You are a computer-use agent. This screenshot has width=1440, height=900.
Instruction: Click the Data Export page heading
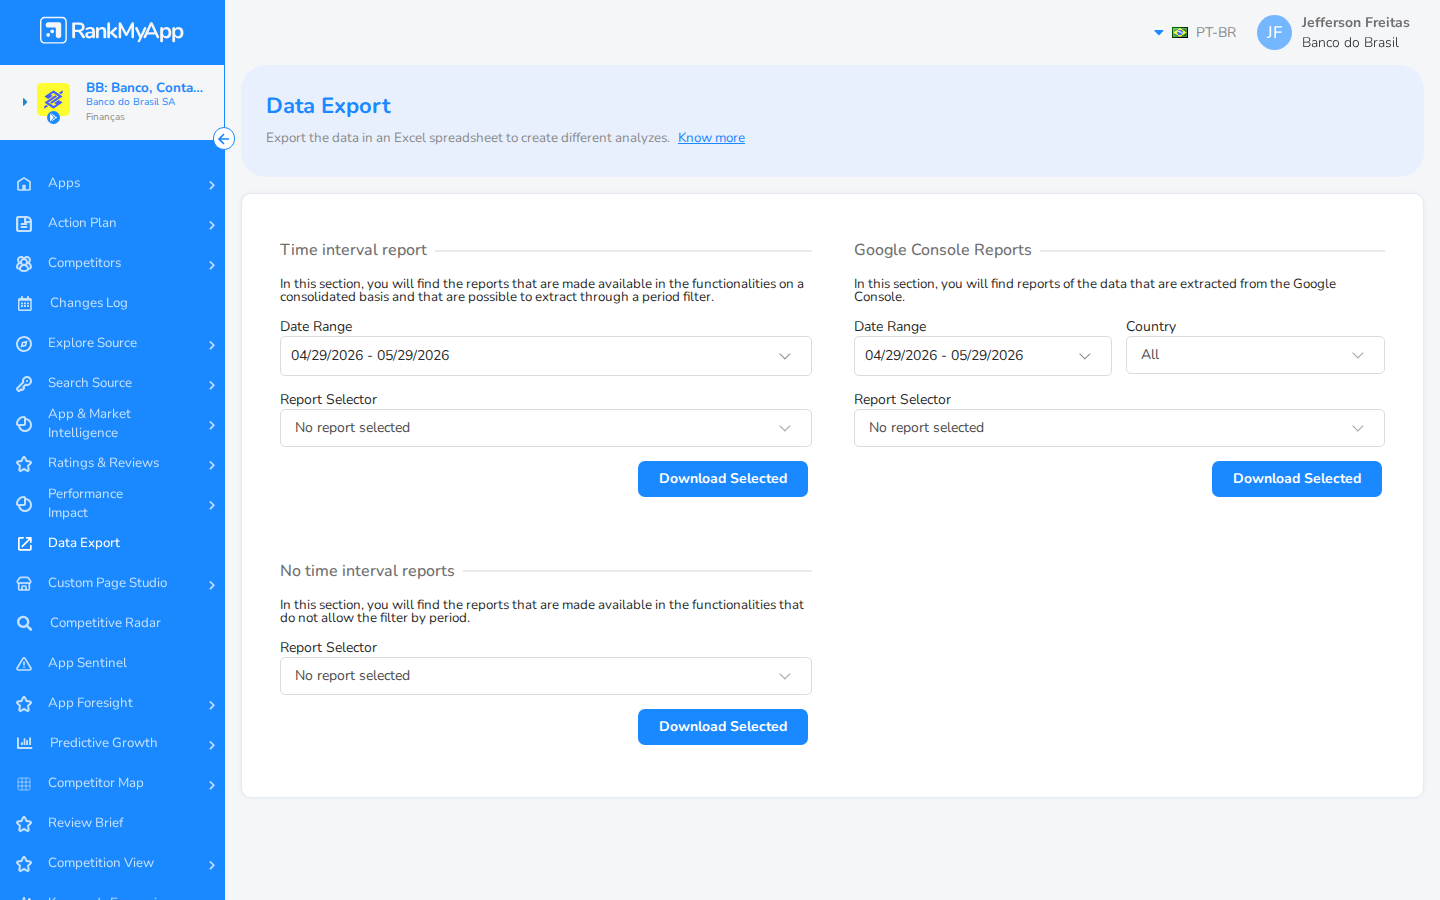[328, 106]
